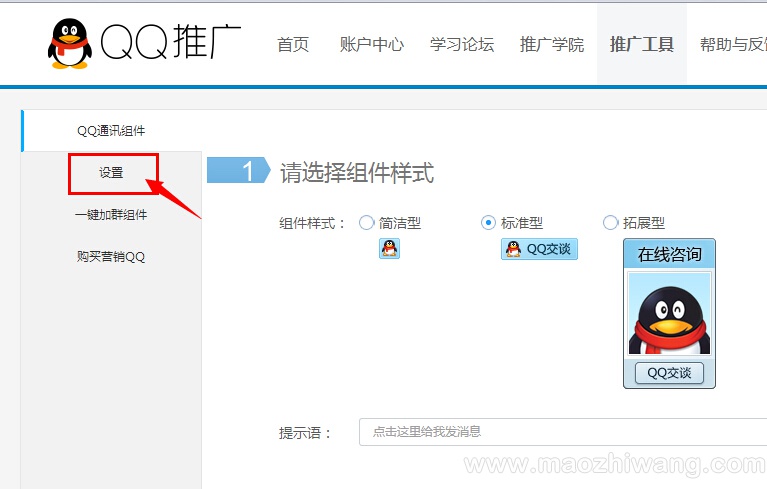Select QQ通讯组件 in the left sidebar
The width and height of the screenshot is (767, 489).
pyautogui.click(x=111, y=131)
